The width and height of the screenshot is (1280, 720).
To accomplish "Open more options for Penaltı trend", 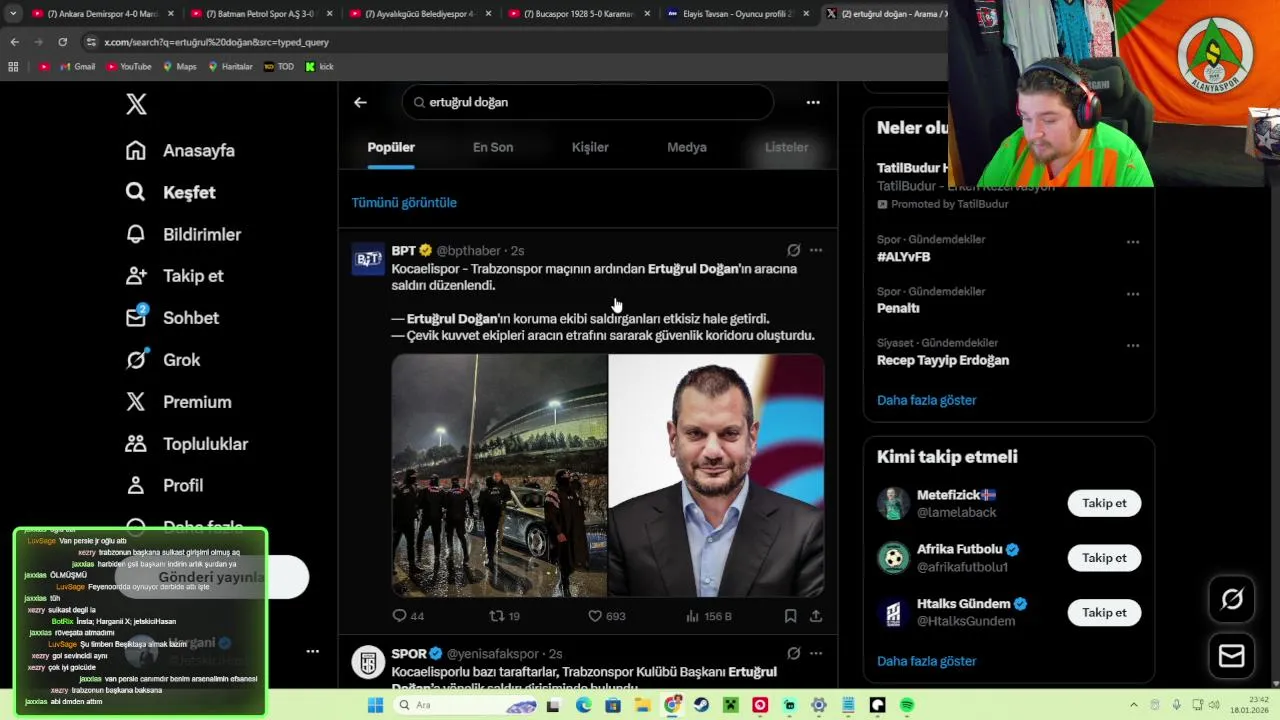I will (x=1133, y=294).
